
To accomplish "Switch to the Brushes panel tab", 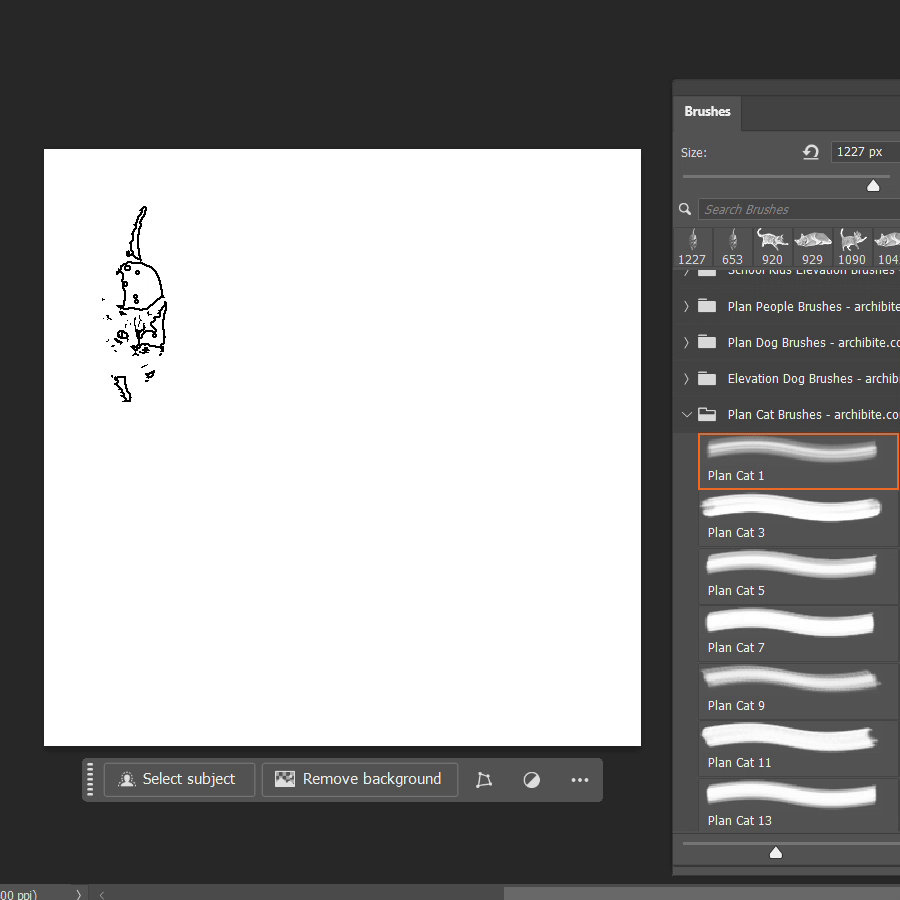I will [x=707, y=112].
